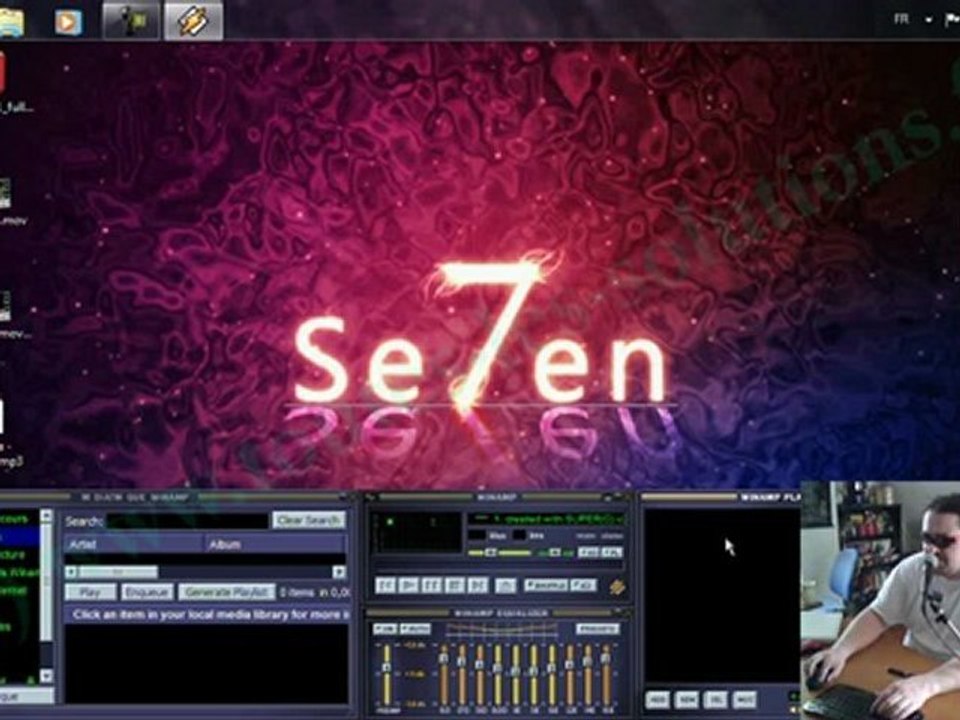Click the Action Center flag icon
The image size is (960, 720).
pos(952,20)
